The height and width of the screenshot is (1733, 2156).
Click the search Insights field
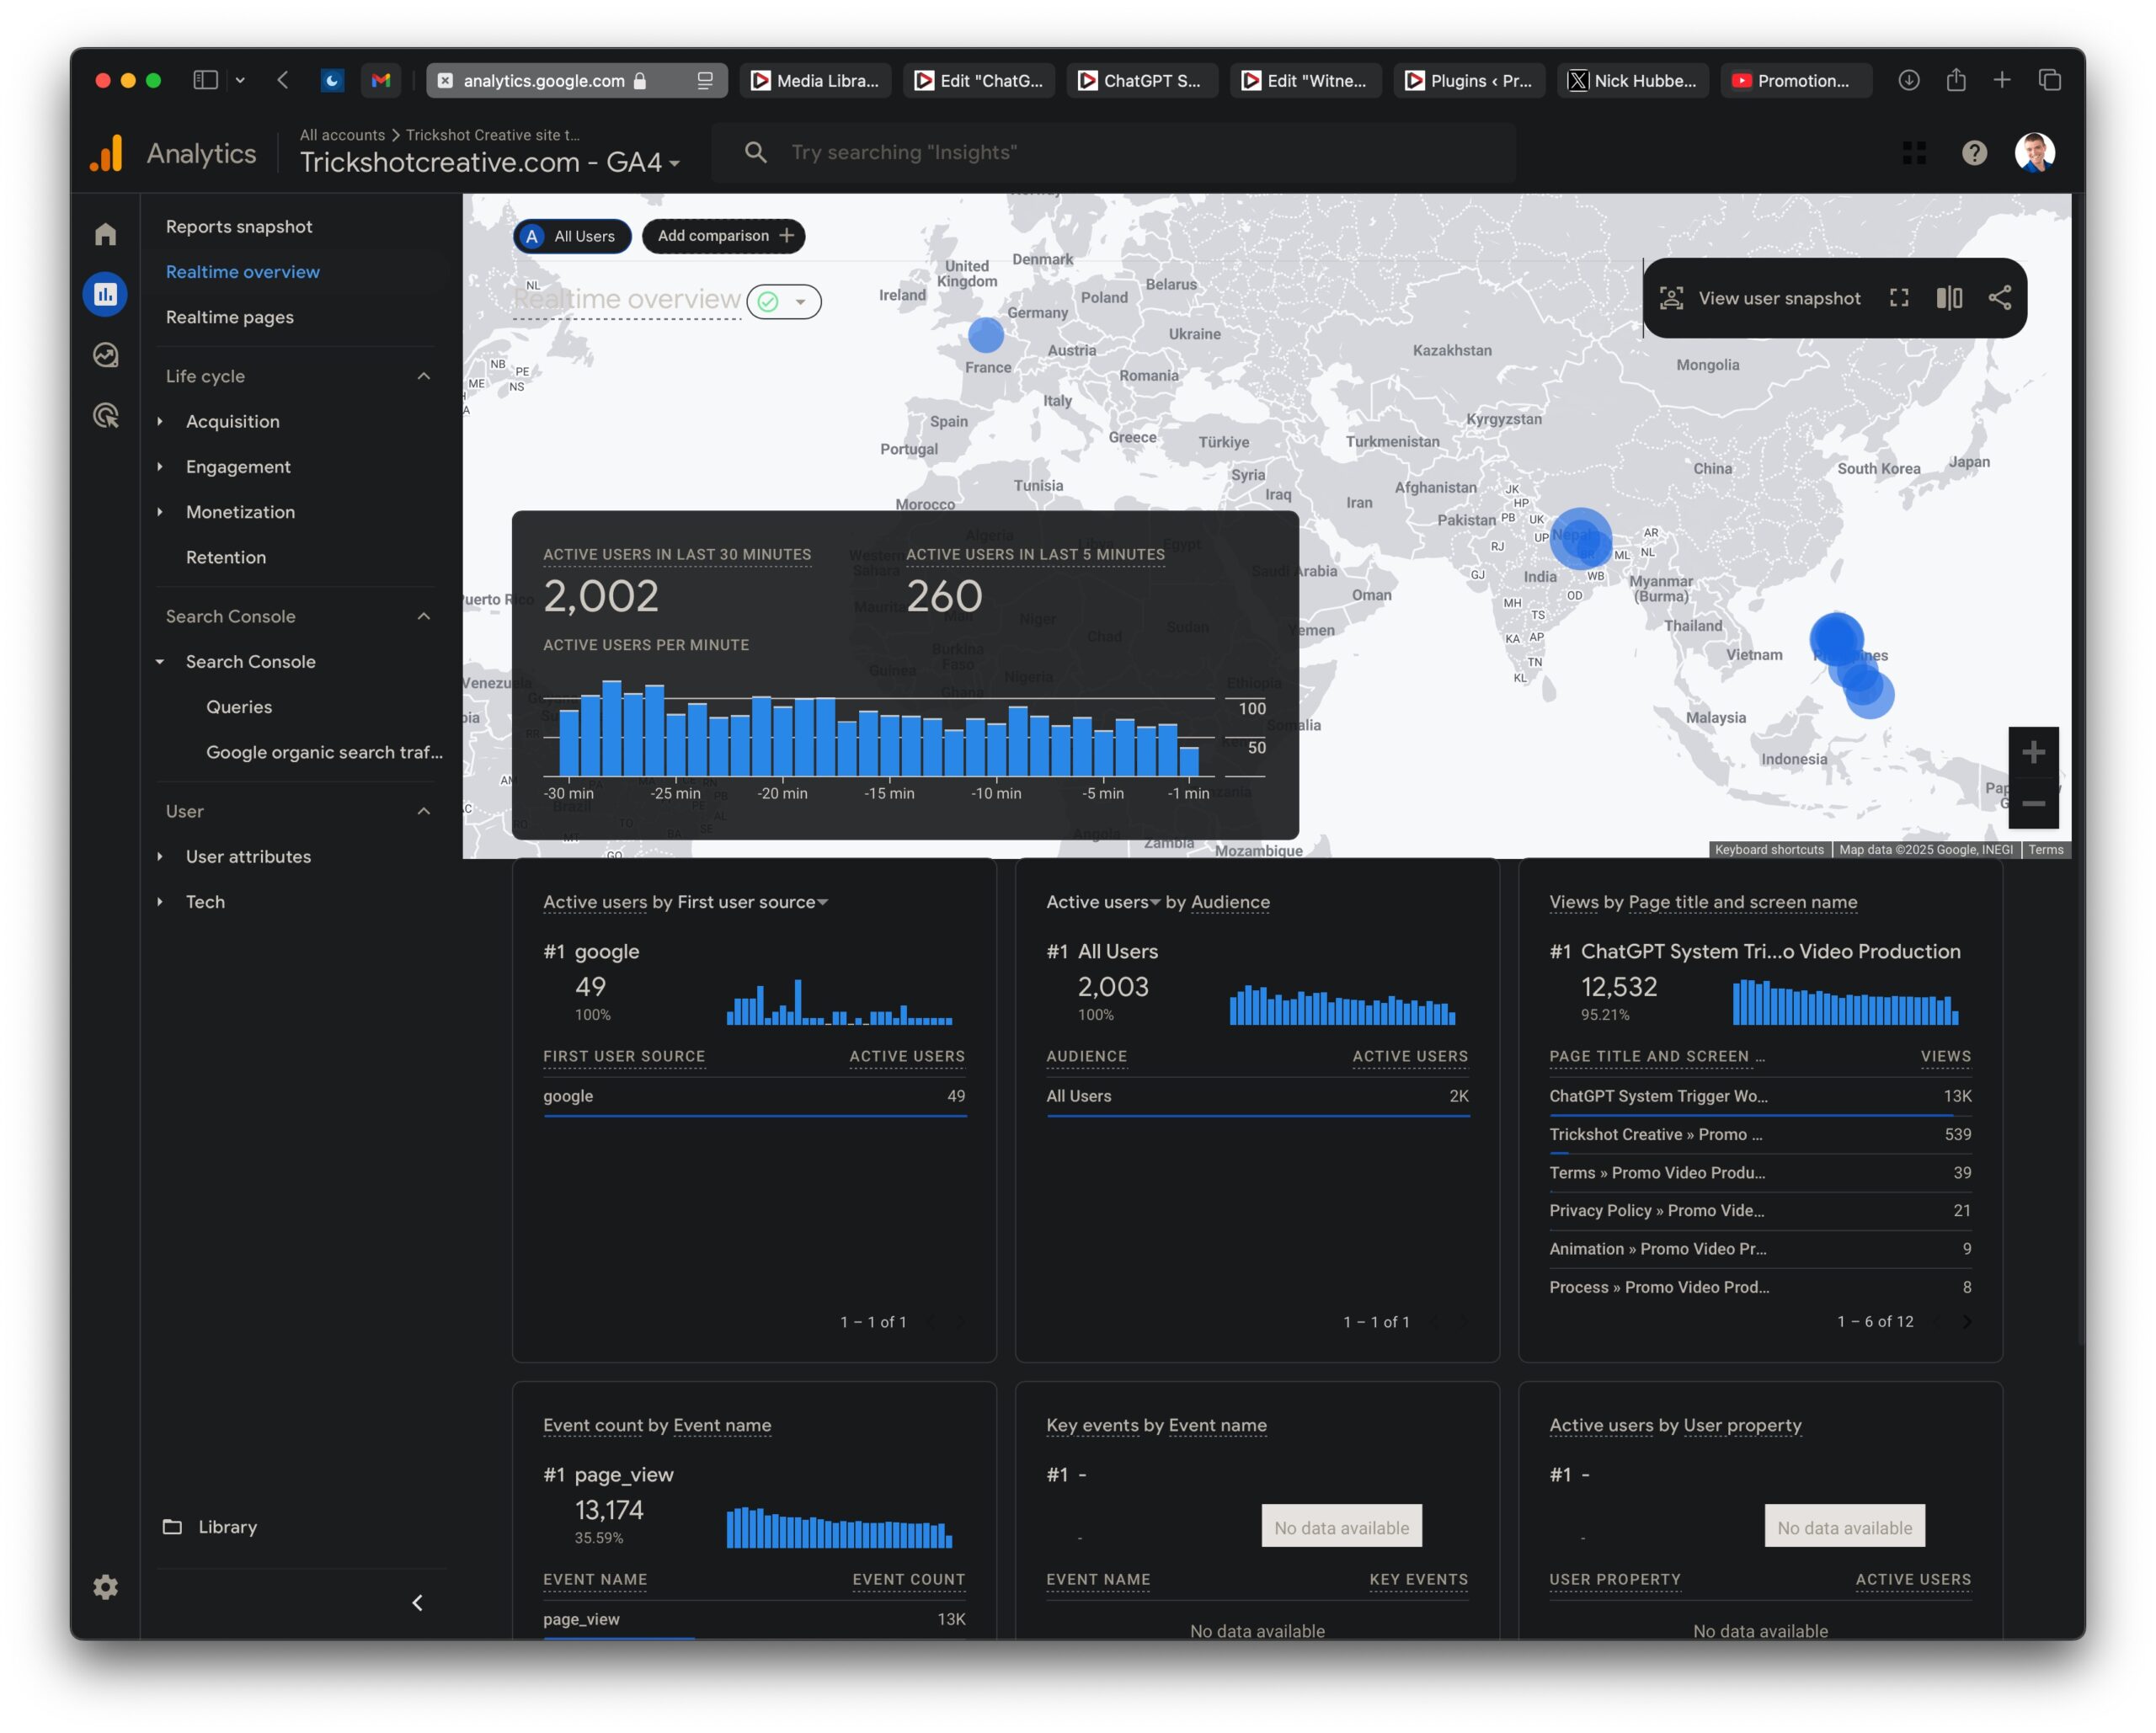point(1114,152)
